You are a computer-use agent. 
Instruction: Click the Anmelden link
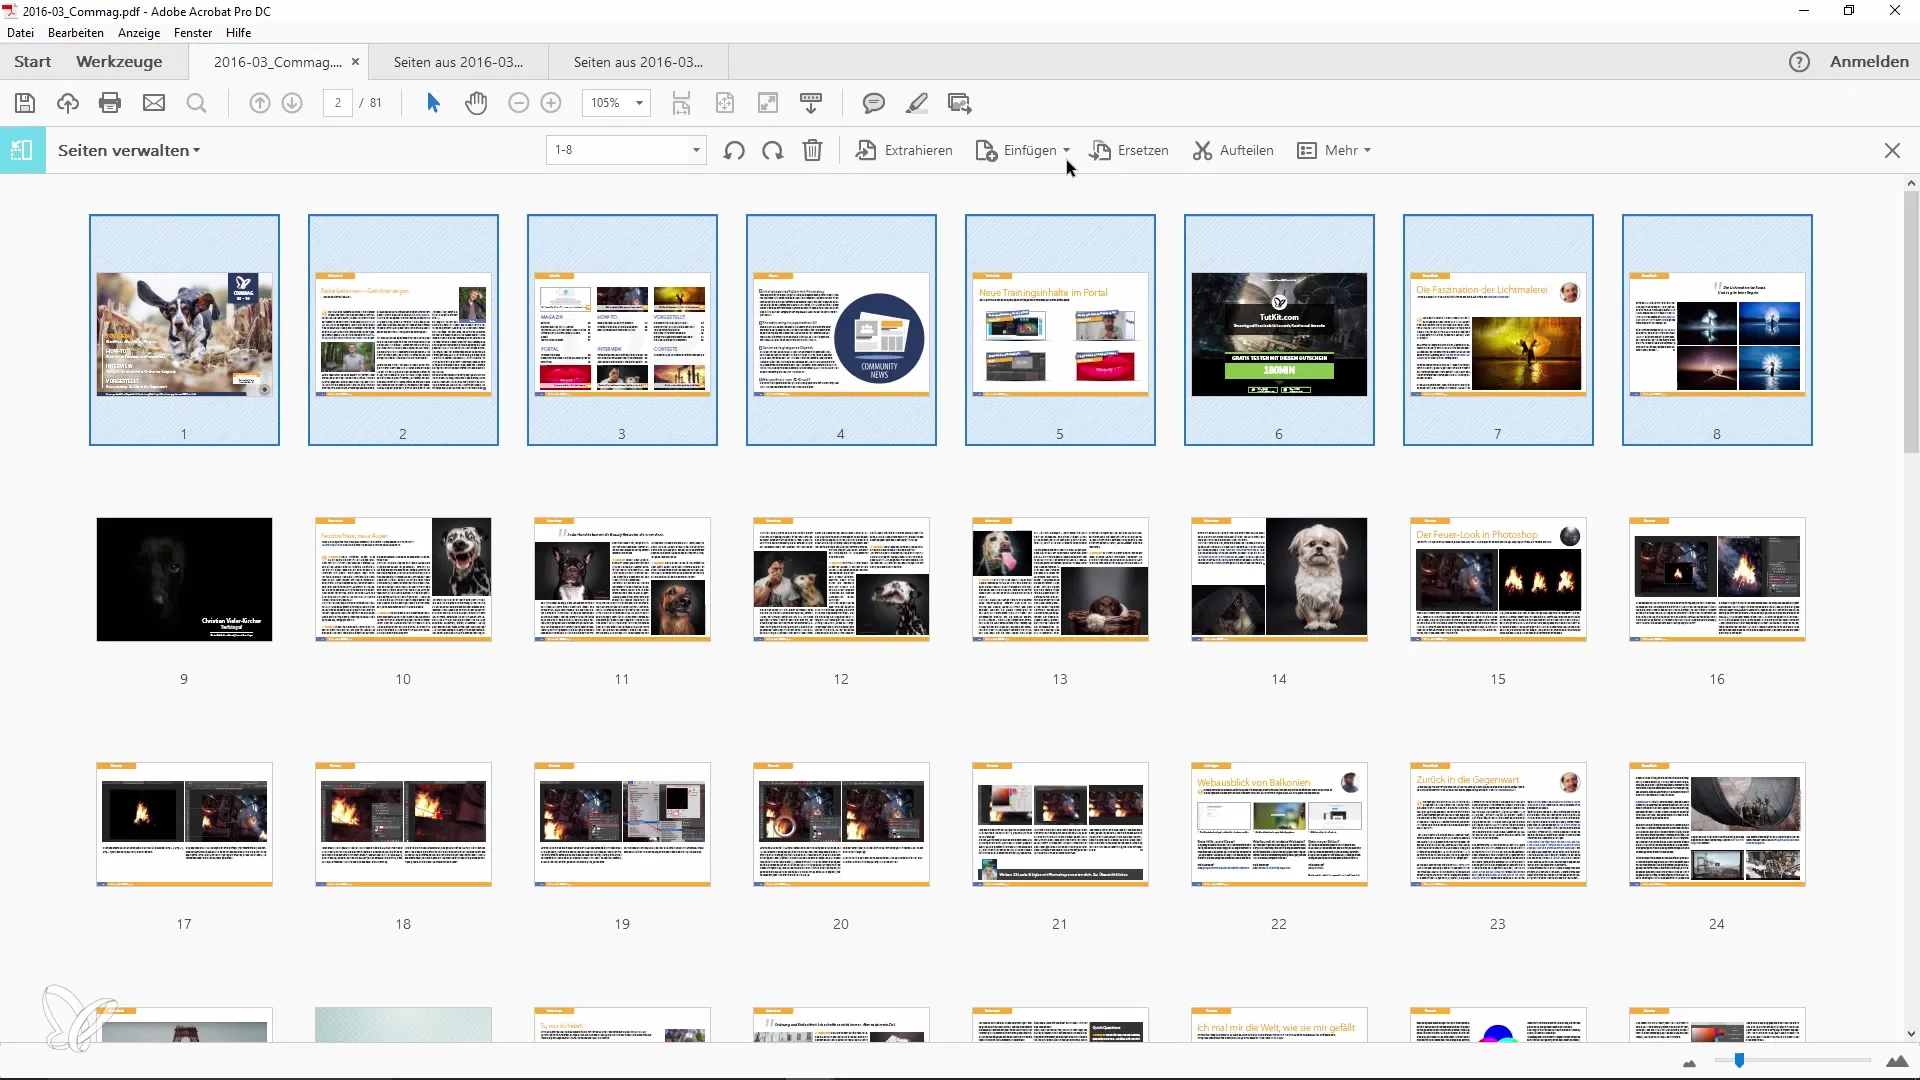1869,62
